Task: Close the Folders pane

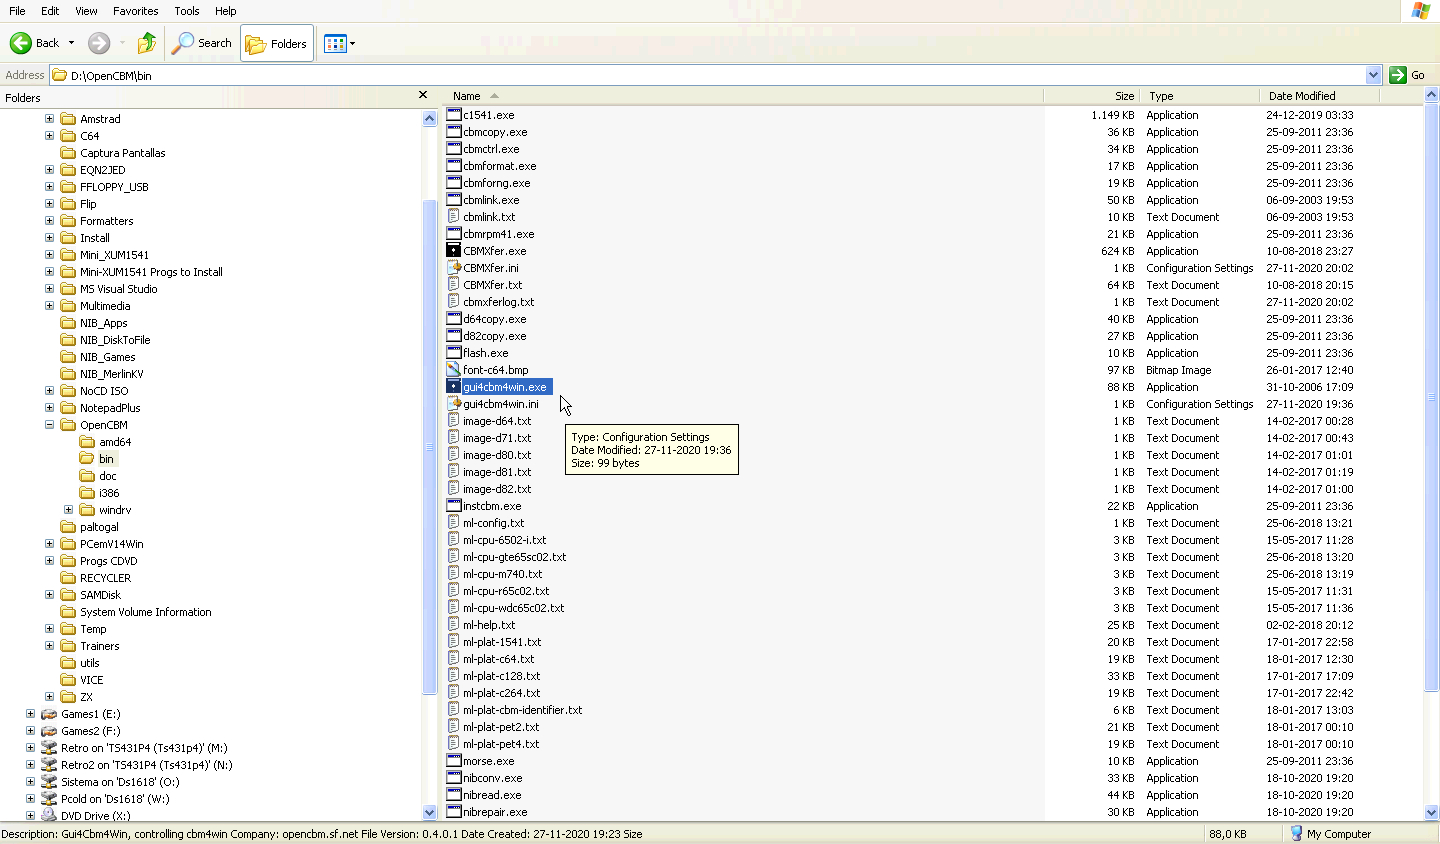Action: tap(423, 96)
